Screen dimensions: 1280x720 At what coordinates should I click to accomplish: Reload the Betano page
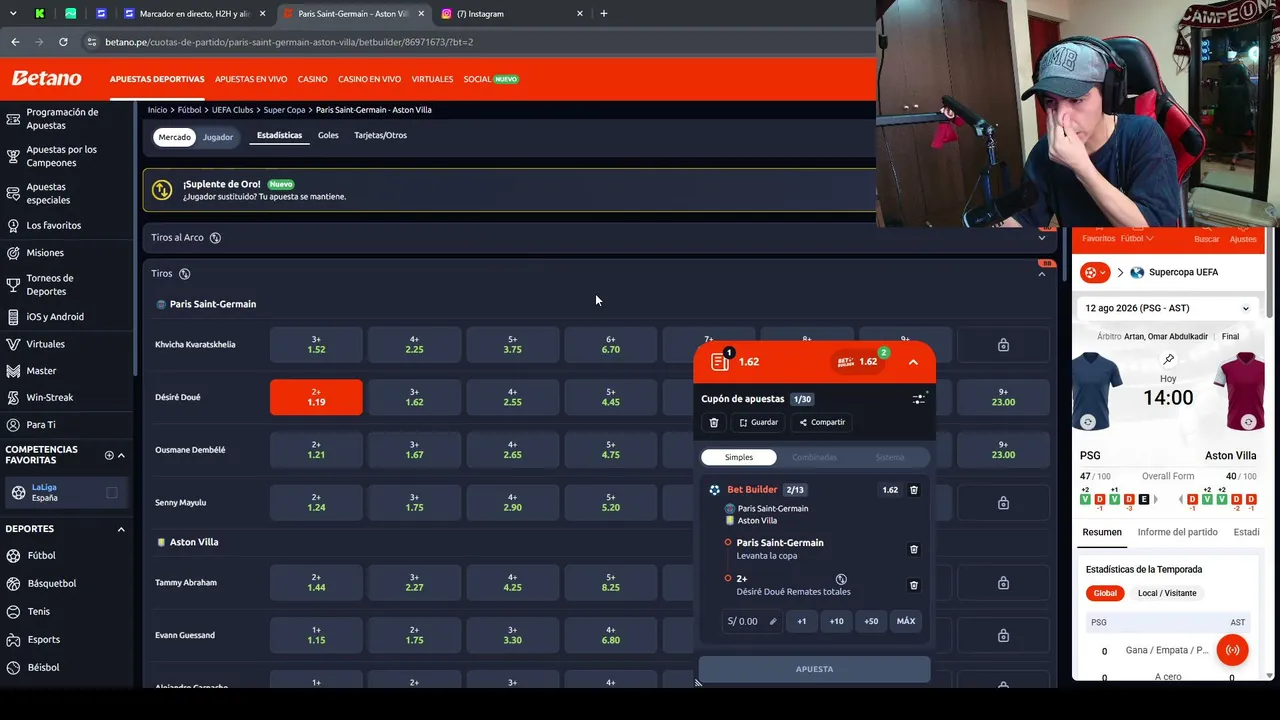click(x=63, y=42)
